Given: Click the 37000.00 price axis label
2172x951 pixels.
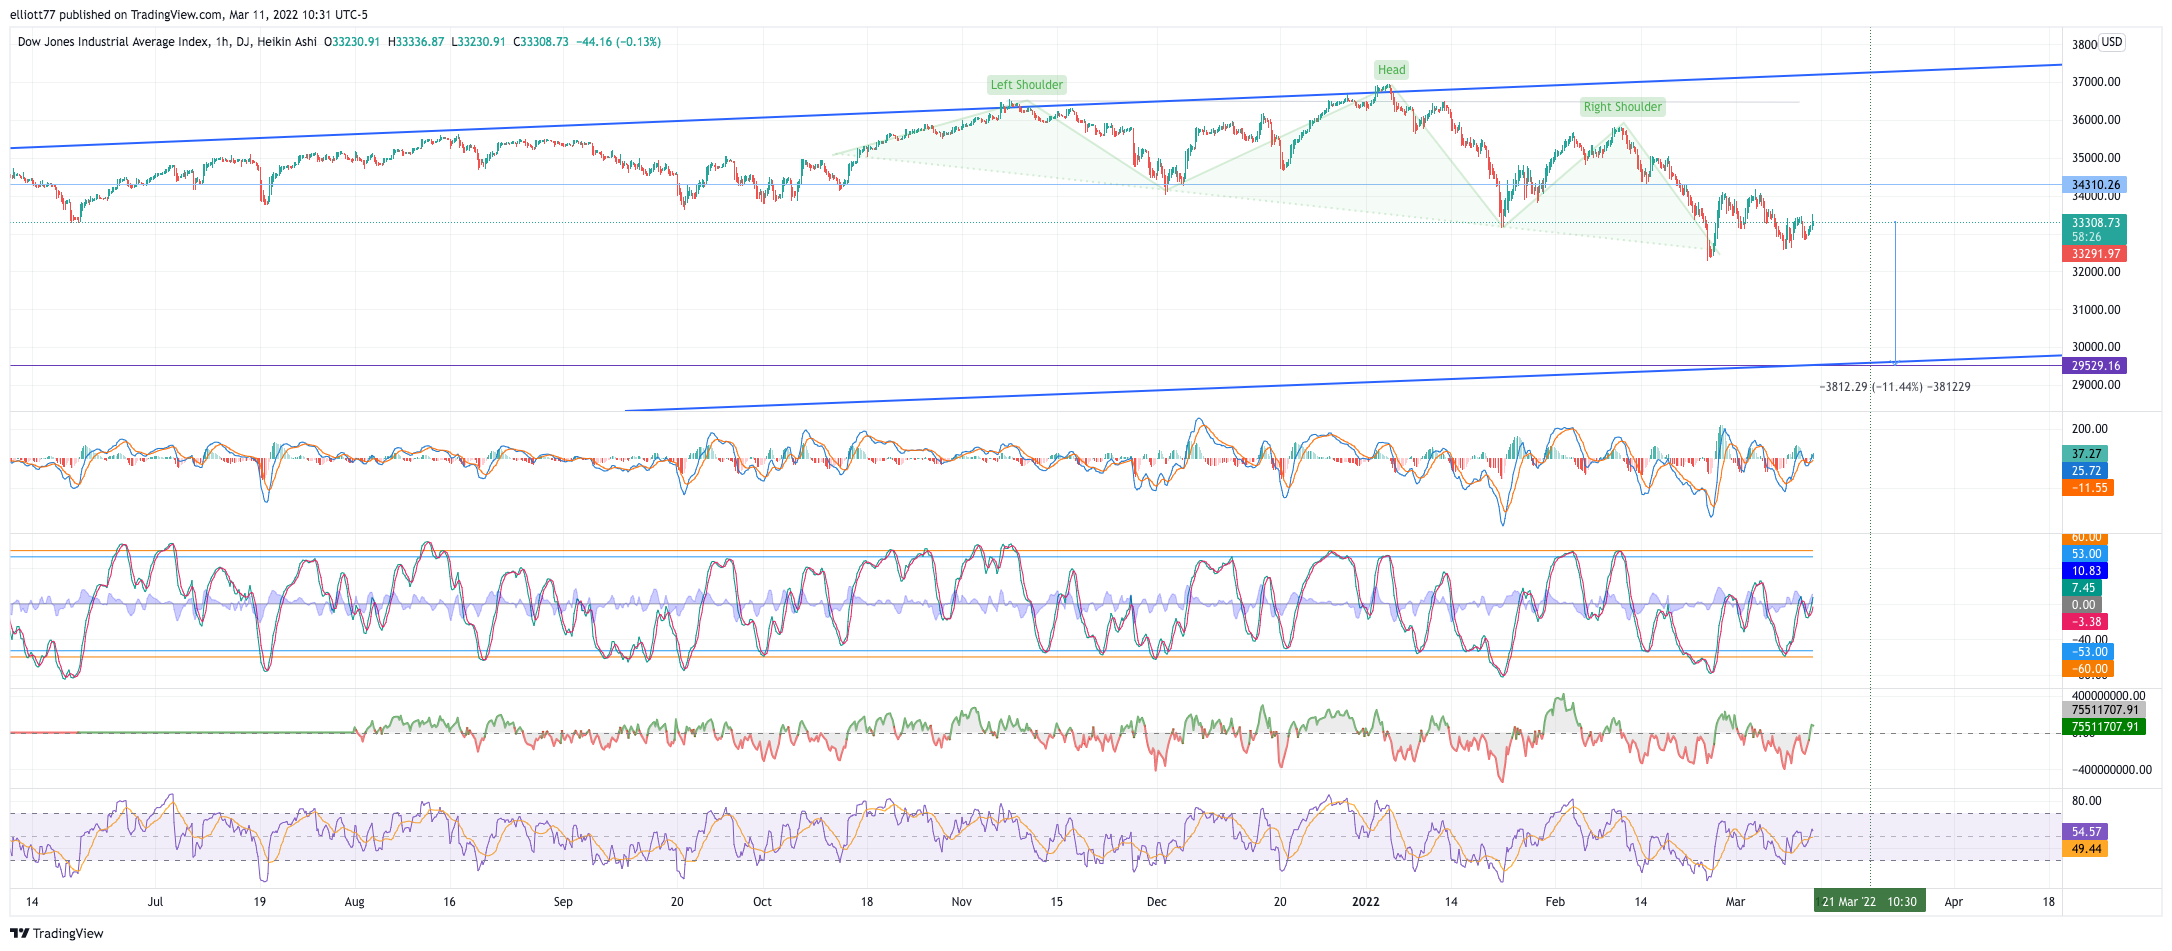Looking at the screenshot, I should pyautogui.click(x=2096, y=82).
